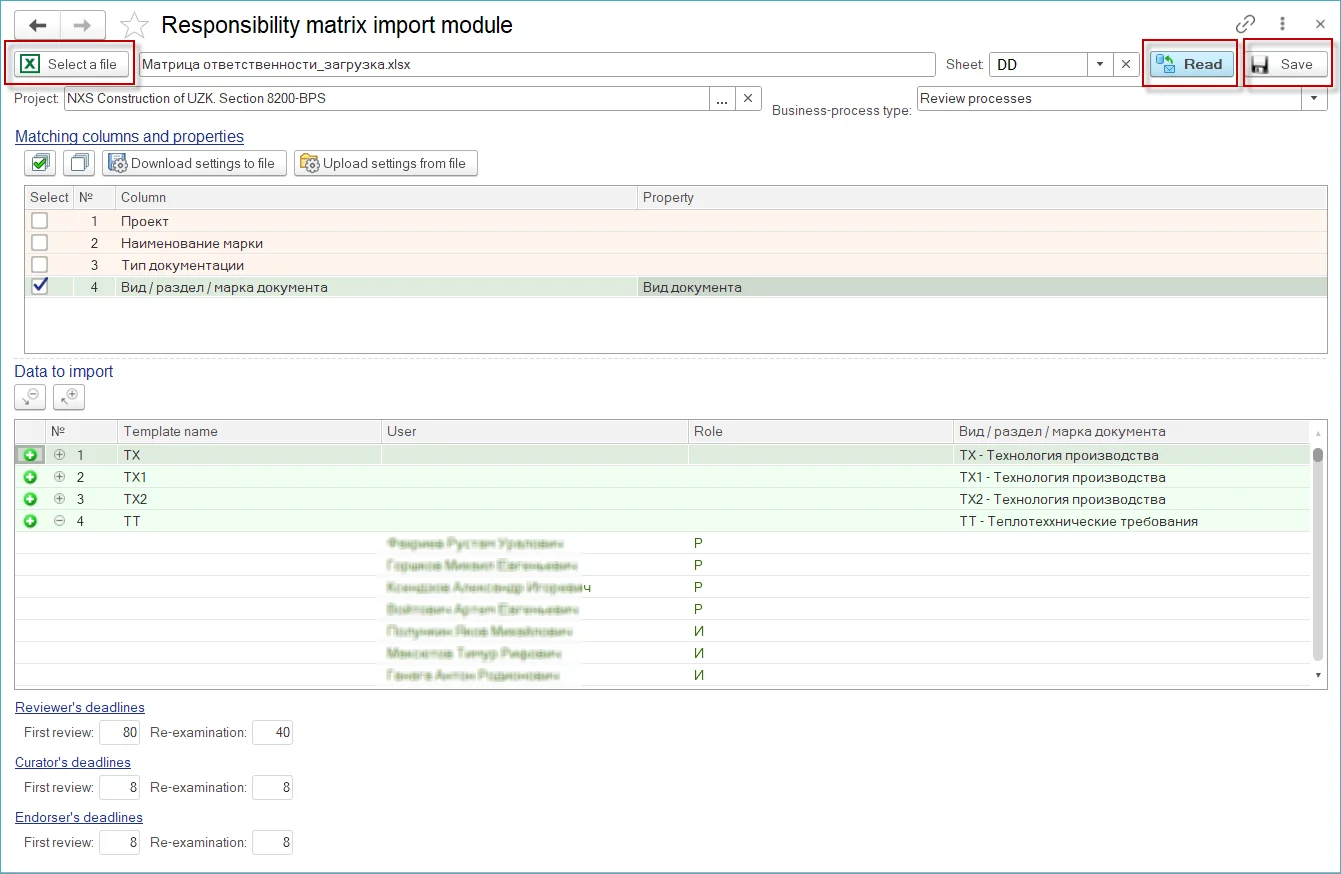Click the back navigation arrow

pos(37,25)
